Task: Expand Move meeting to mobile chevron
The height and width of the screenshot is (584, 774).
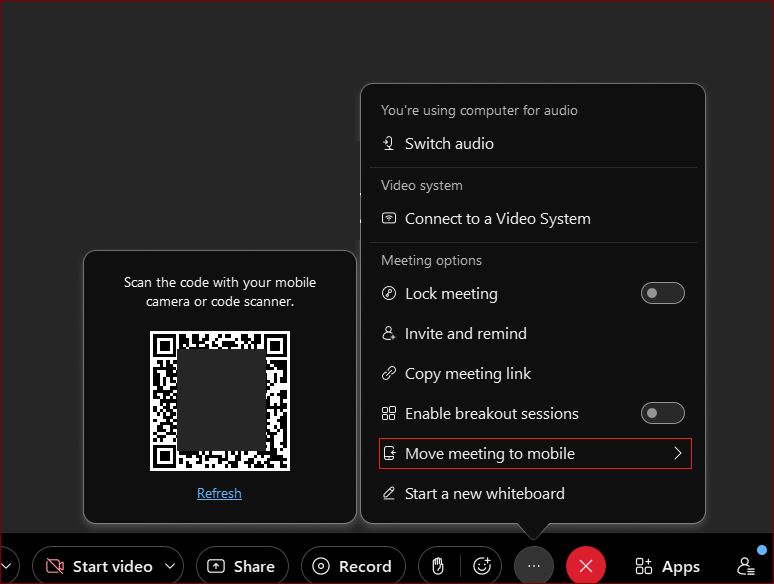Action: tap(678, 453)
